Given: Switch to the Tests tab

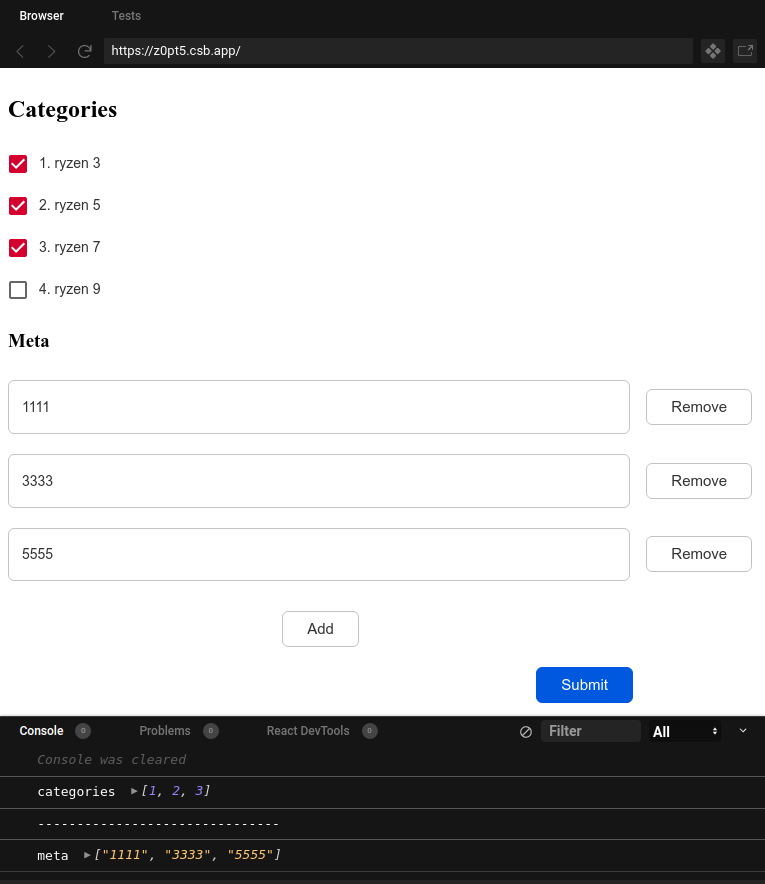Looking at the screenshot, I should [x=126, y=16].
